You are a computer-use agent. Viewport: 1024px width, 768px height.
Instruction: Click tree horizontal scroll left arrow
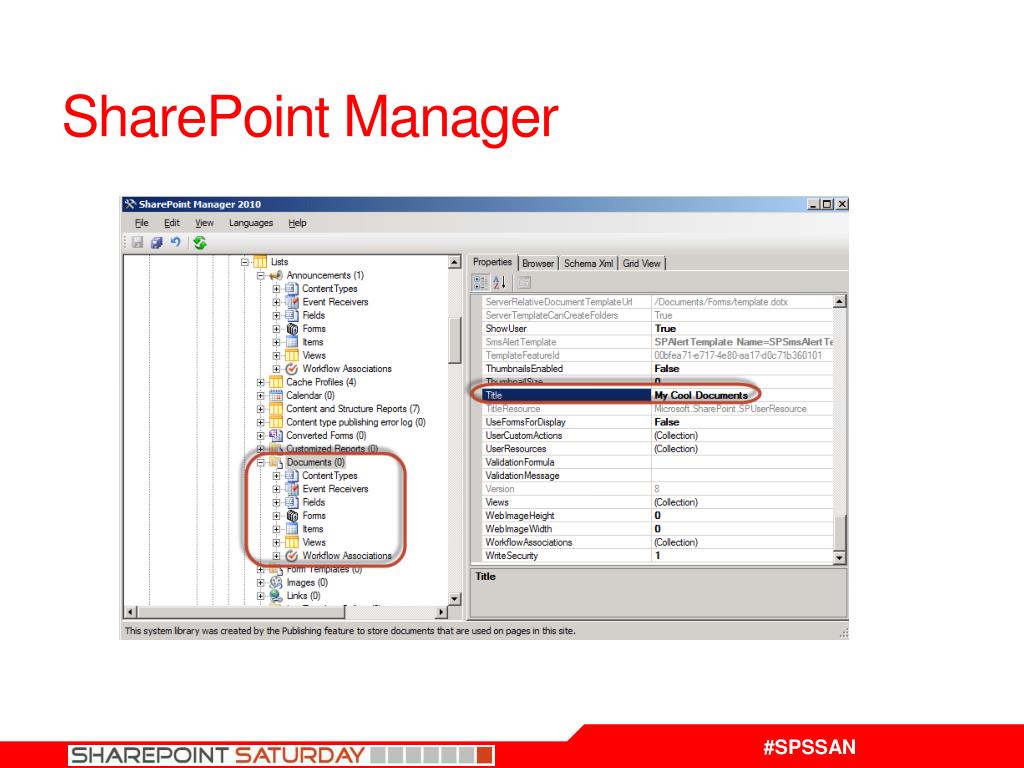click(131, 612)
